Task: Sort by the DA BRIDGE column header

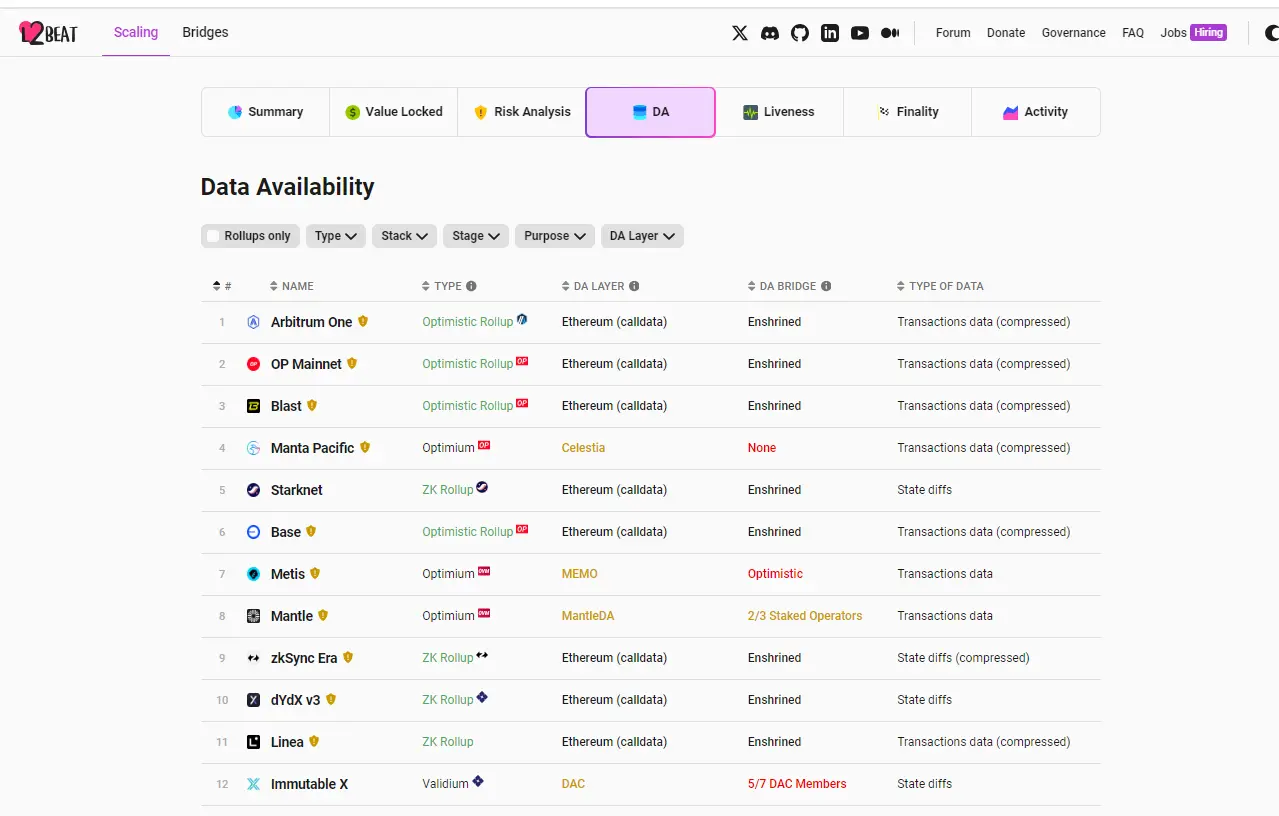Action: point(782,286)
